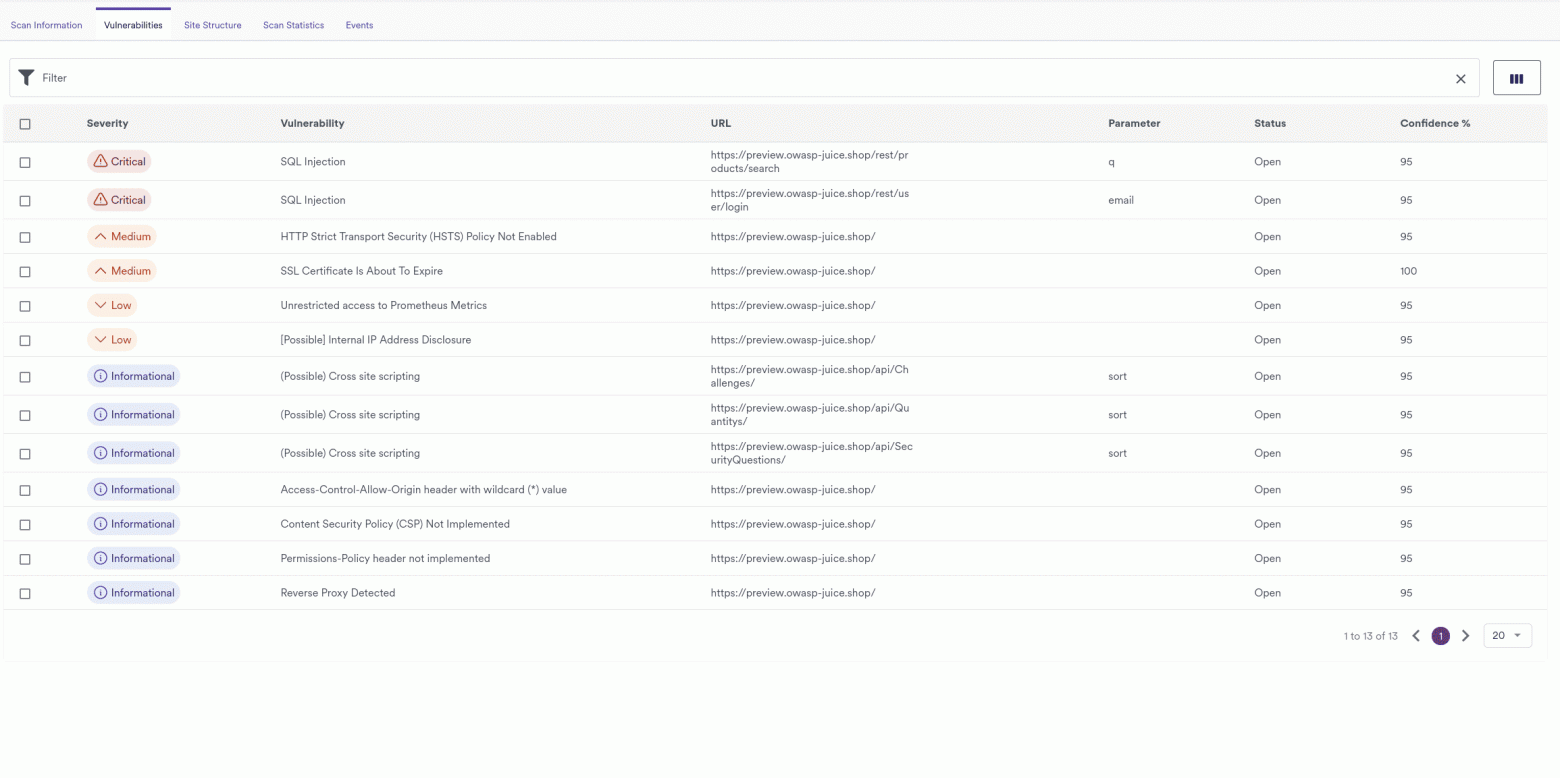The height and width of the screenshot is (778, 1560).
Task: Open "[Possible] Internal IP Address Disclosure" entry
Action: click(376, 340)
